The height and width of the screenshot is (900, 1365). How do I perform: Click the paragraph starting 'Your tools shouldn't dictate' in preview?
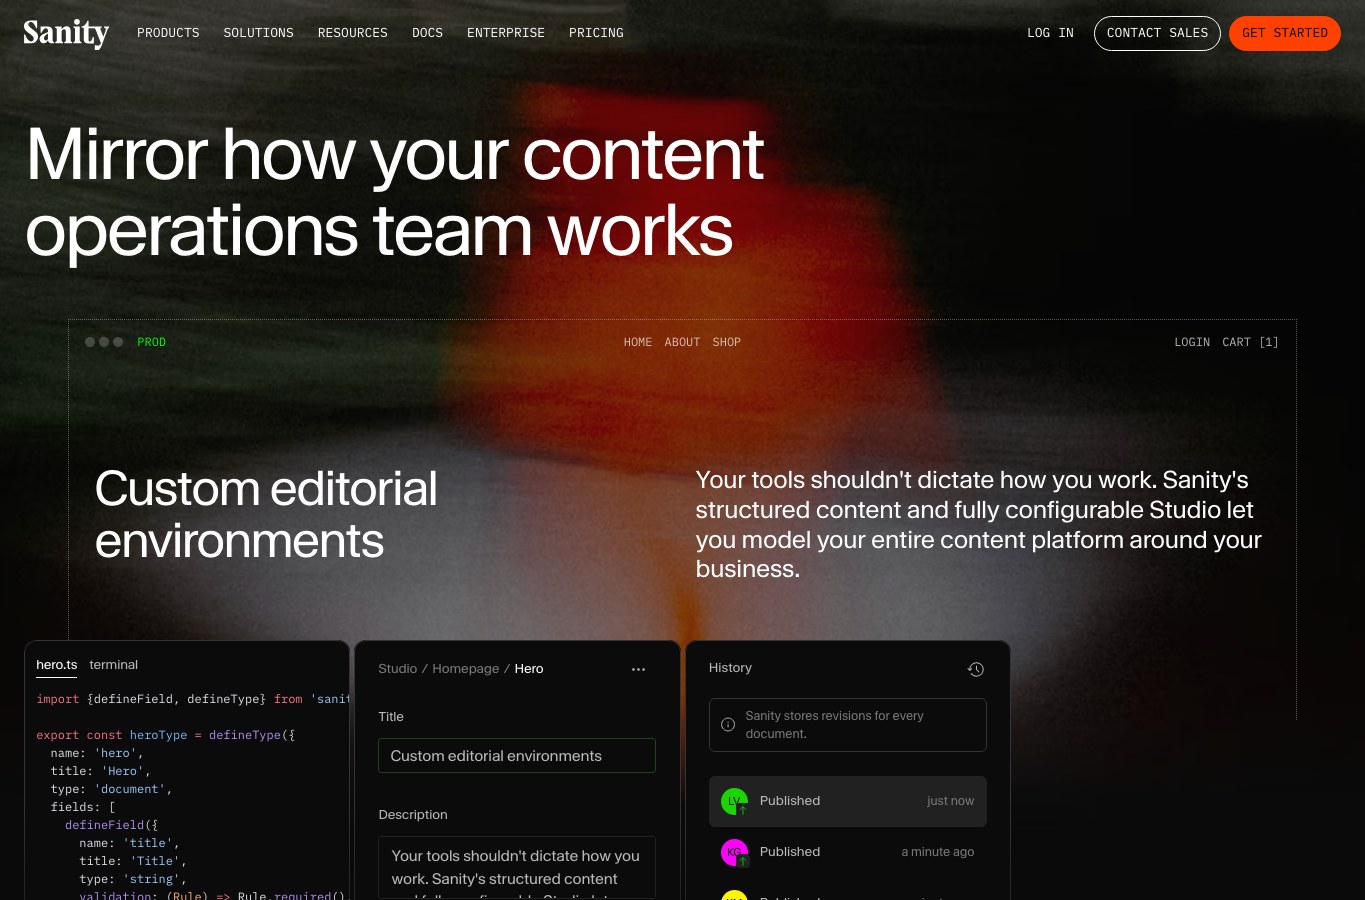(979, 524)
